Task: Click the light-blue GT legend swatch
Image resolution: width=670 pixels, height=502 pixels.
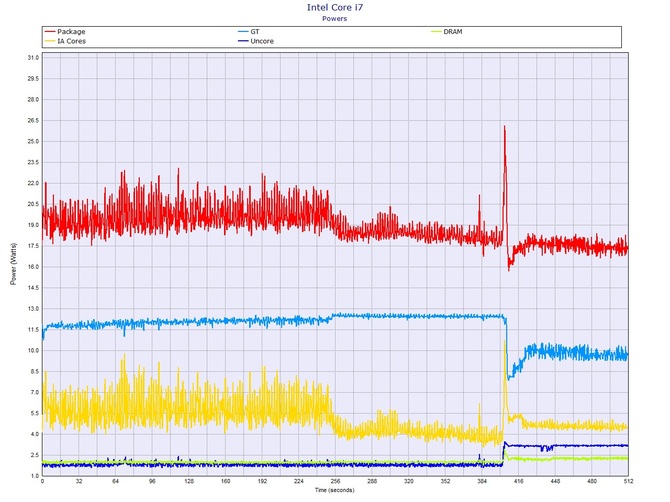Action: pos(243,32)
